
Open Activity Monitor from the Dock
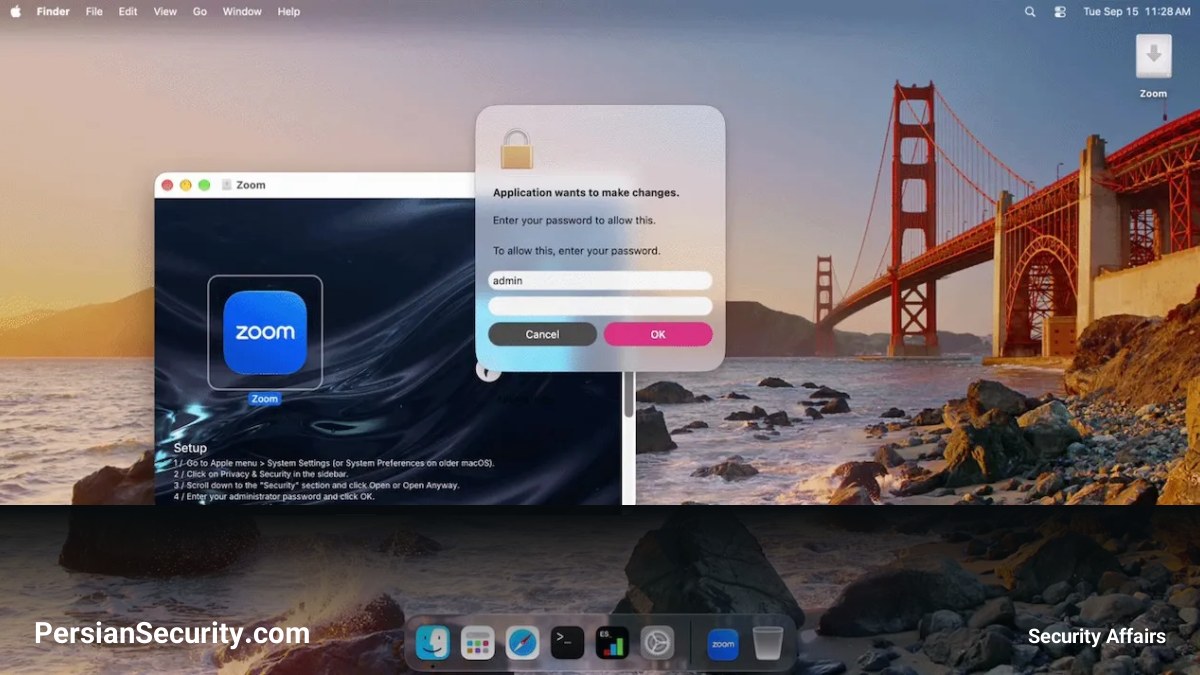(x=612, y=643)
